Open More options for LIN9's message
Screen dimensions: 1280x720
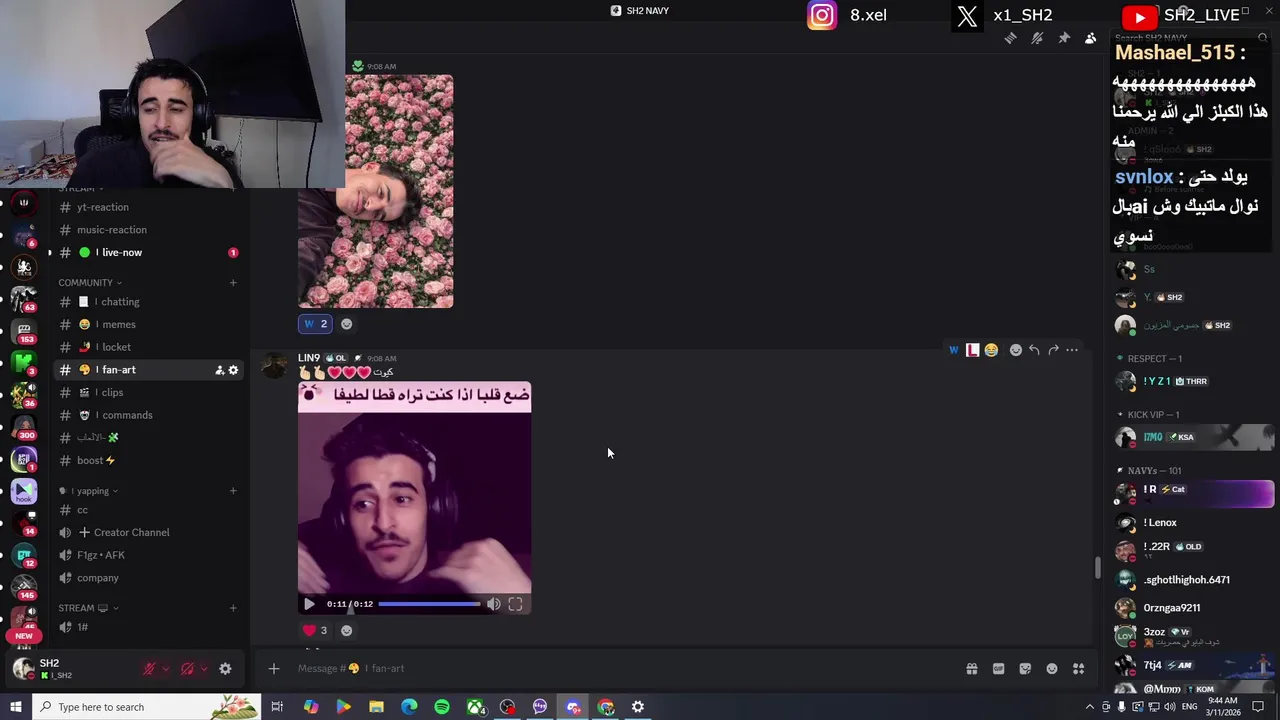(x=1072, y=350)
